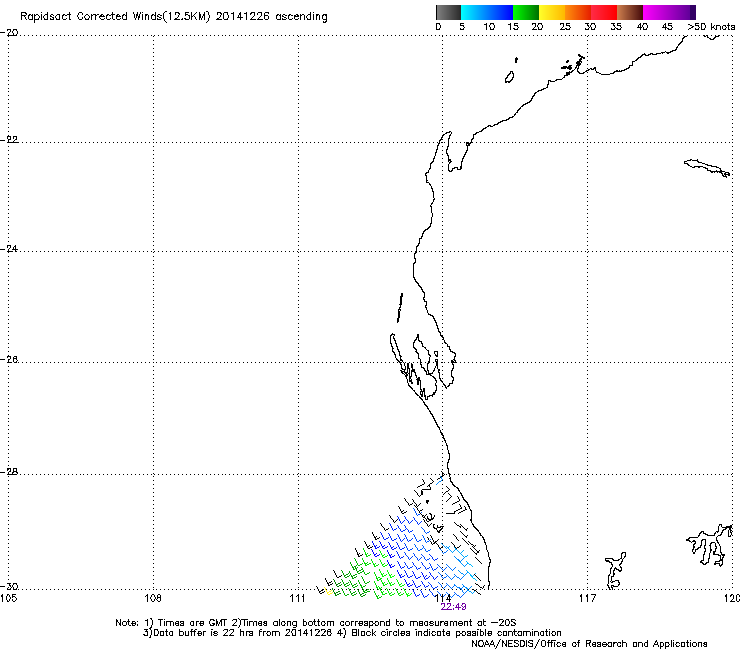Viewport: 740px width, 650px height.
Task: Click the '-22' latitude axis label
Action: click(x=9, y=140)
